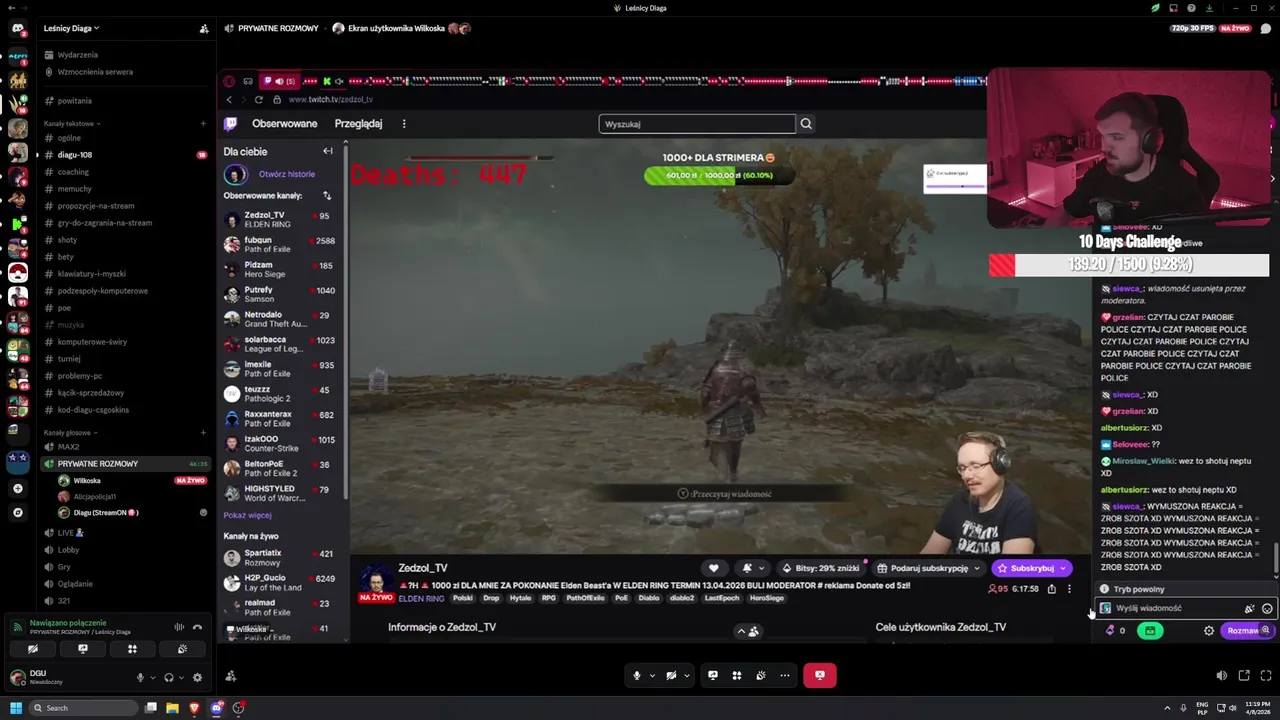Disconnect from voice via the hang-up phone icon
This screenshot has height=720, width=1280.
click(x=197, y=627)
